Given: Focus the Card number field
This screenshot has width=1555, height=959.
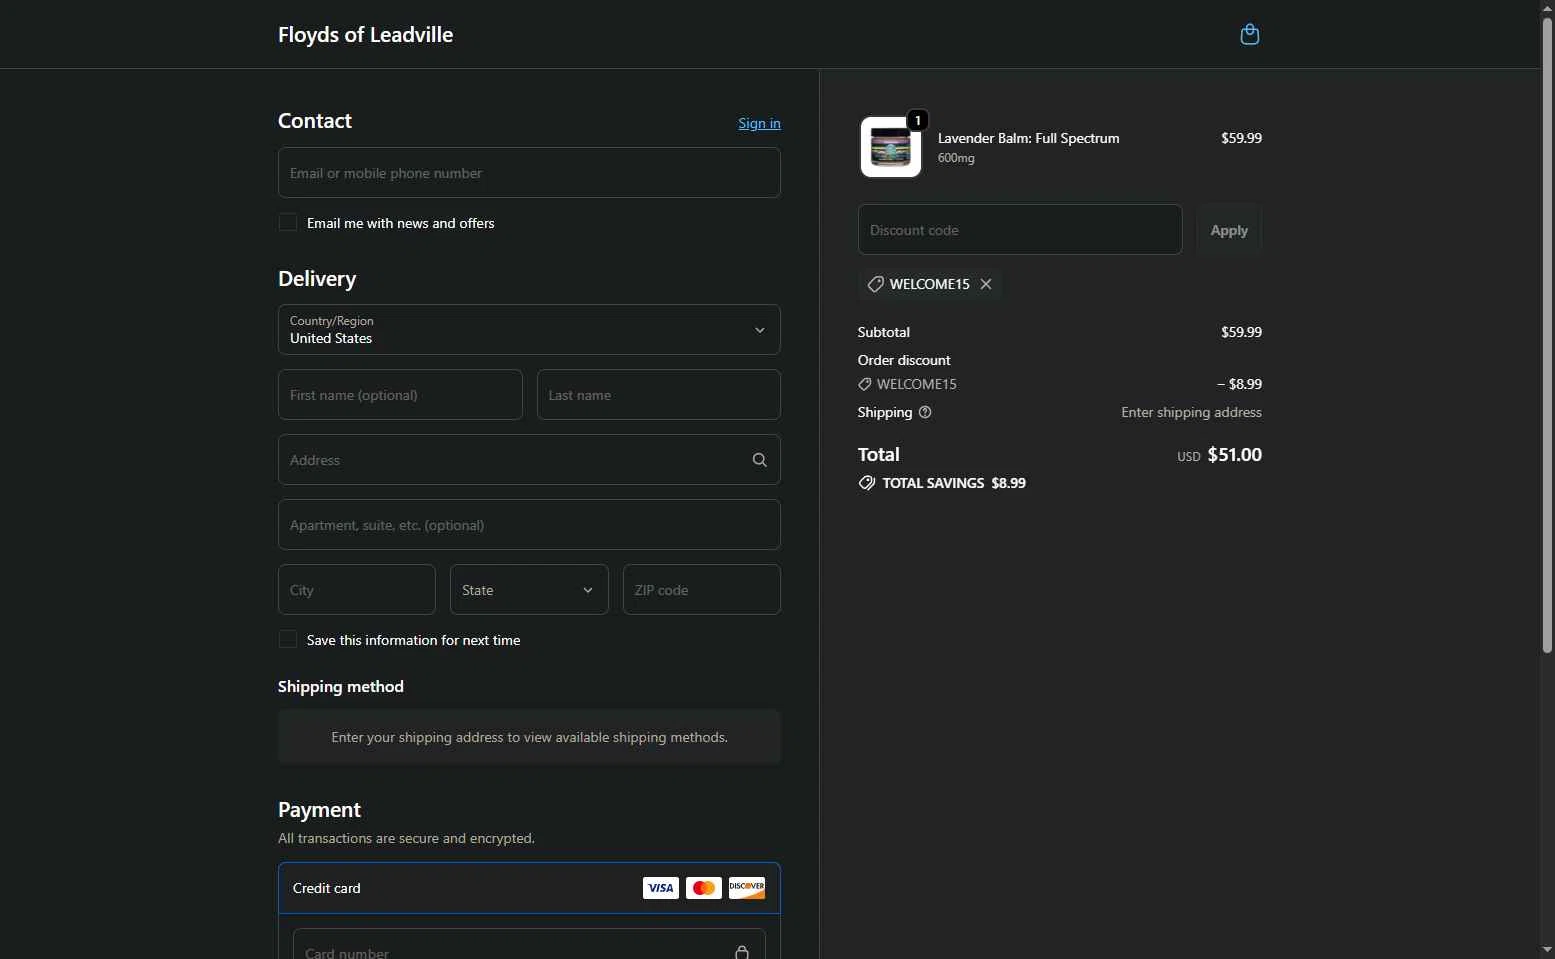Looking at the screenshot, I should tap(529, 944).
